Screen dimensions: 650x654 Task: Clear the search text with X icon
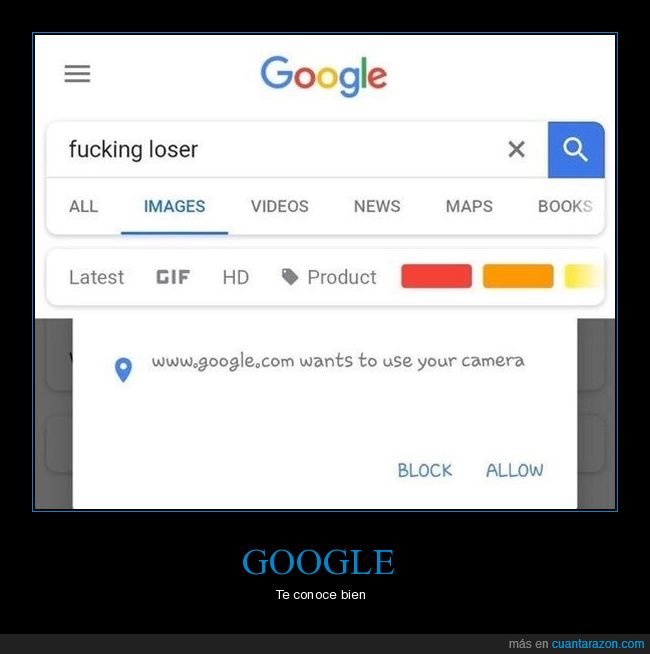click(516, 149)
